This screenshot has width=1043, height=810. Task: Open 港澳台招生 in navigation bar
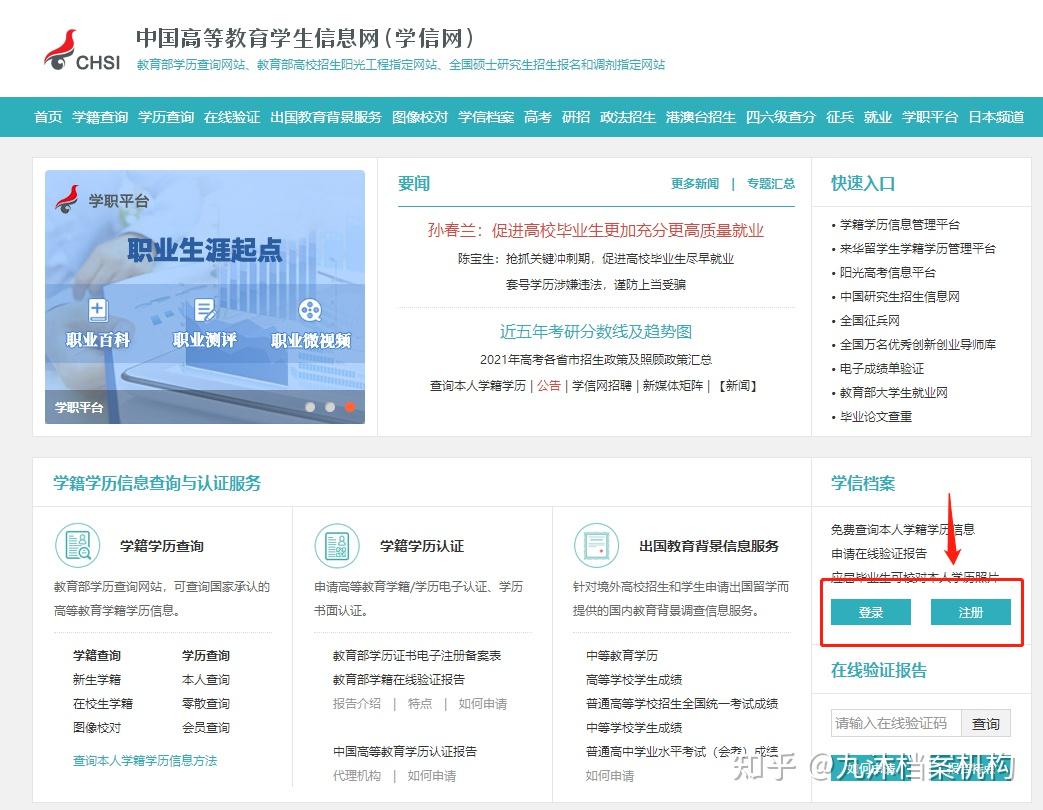pos(700,117)
